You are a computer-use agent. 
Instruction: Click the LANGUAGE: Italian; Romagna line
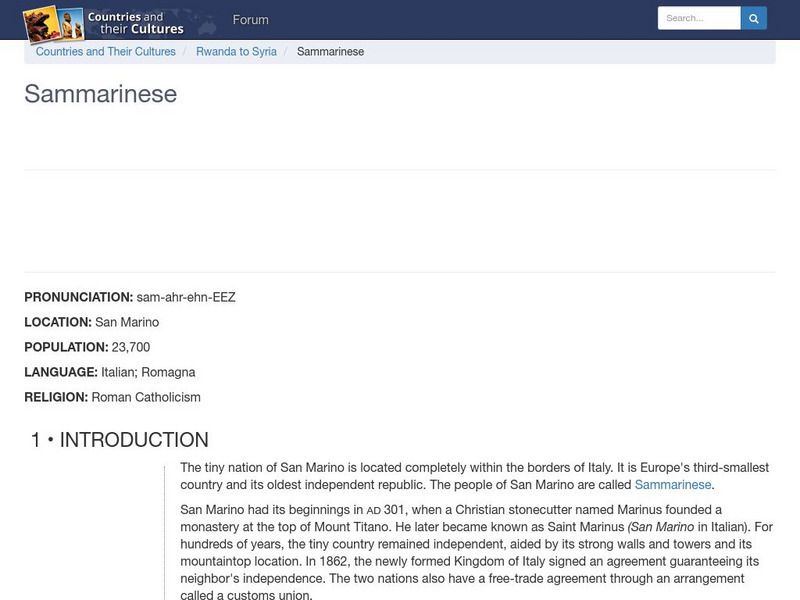110,372
